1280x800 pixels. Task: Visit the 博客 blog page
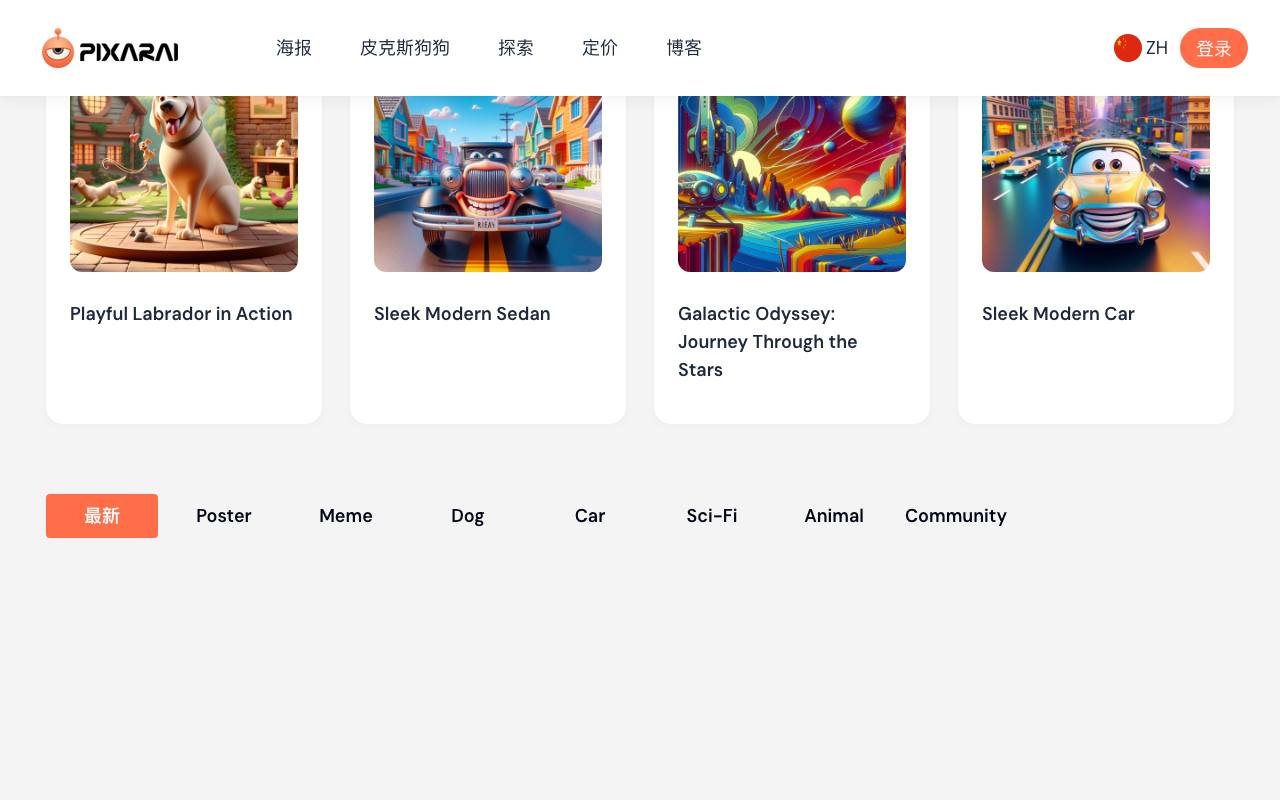pyautogui.click(x=684, y=48)
